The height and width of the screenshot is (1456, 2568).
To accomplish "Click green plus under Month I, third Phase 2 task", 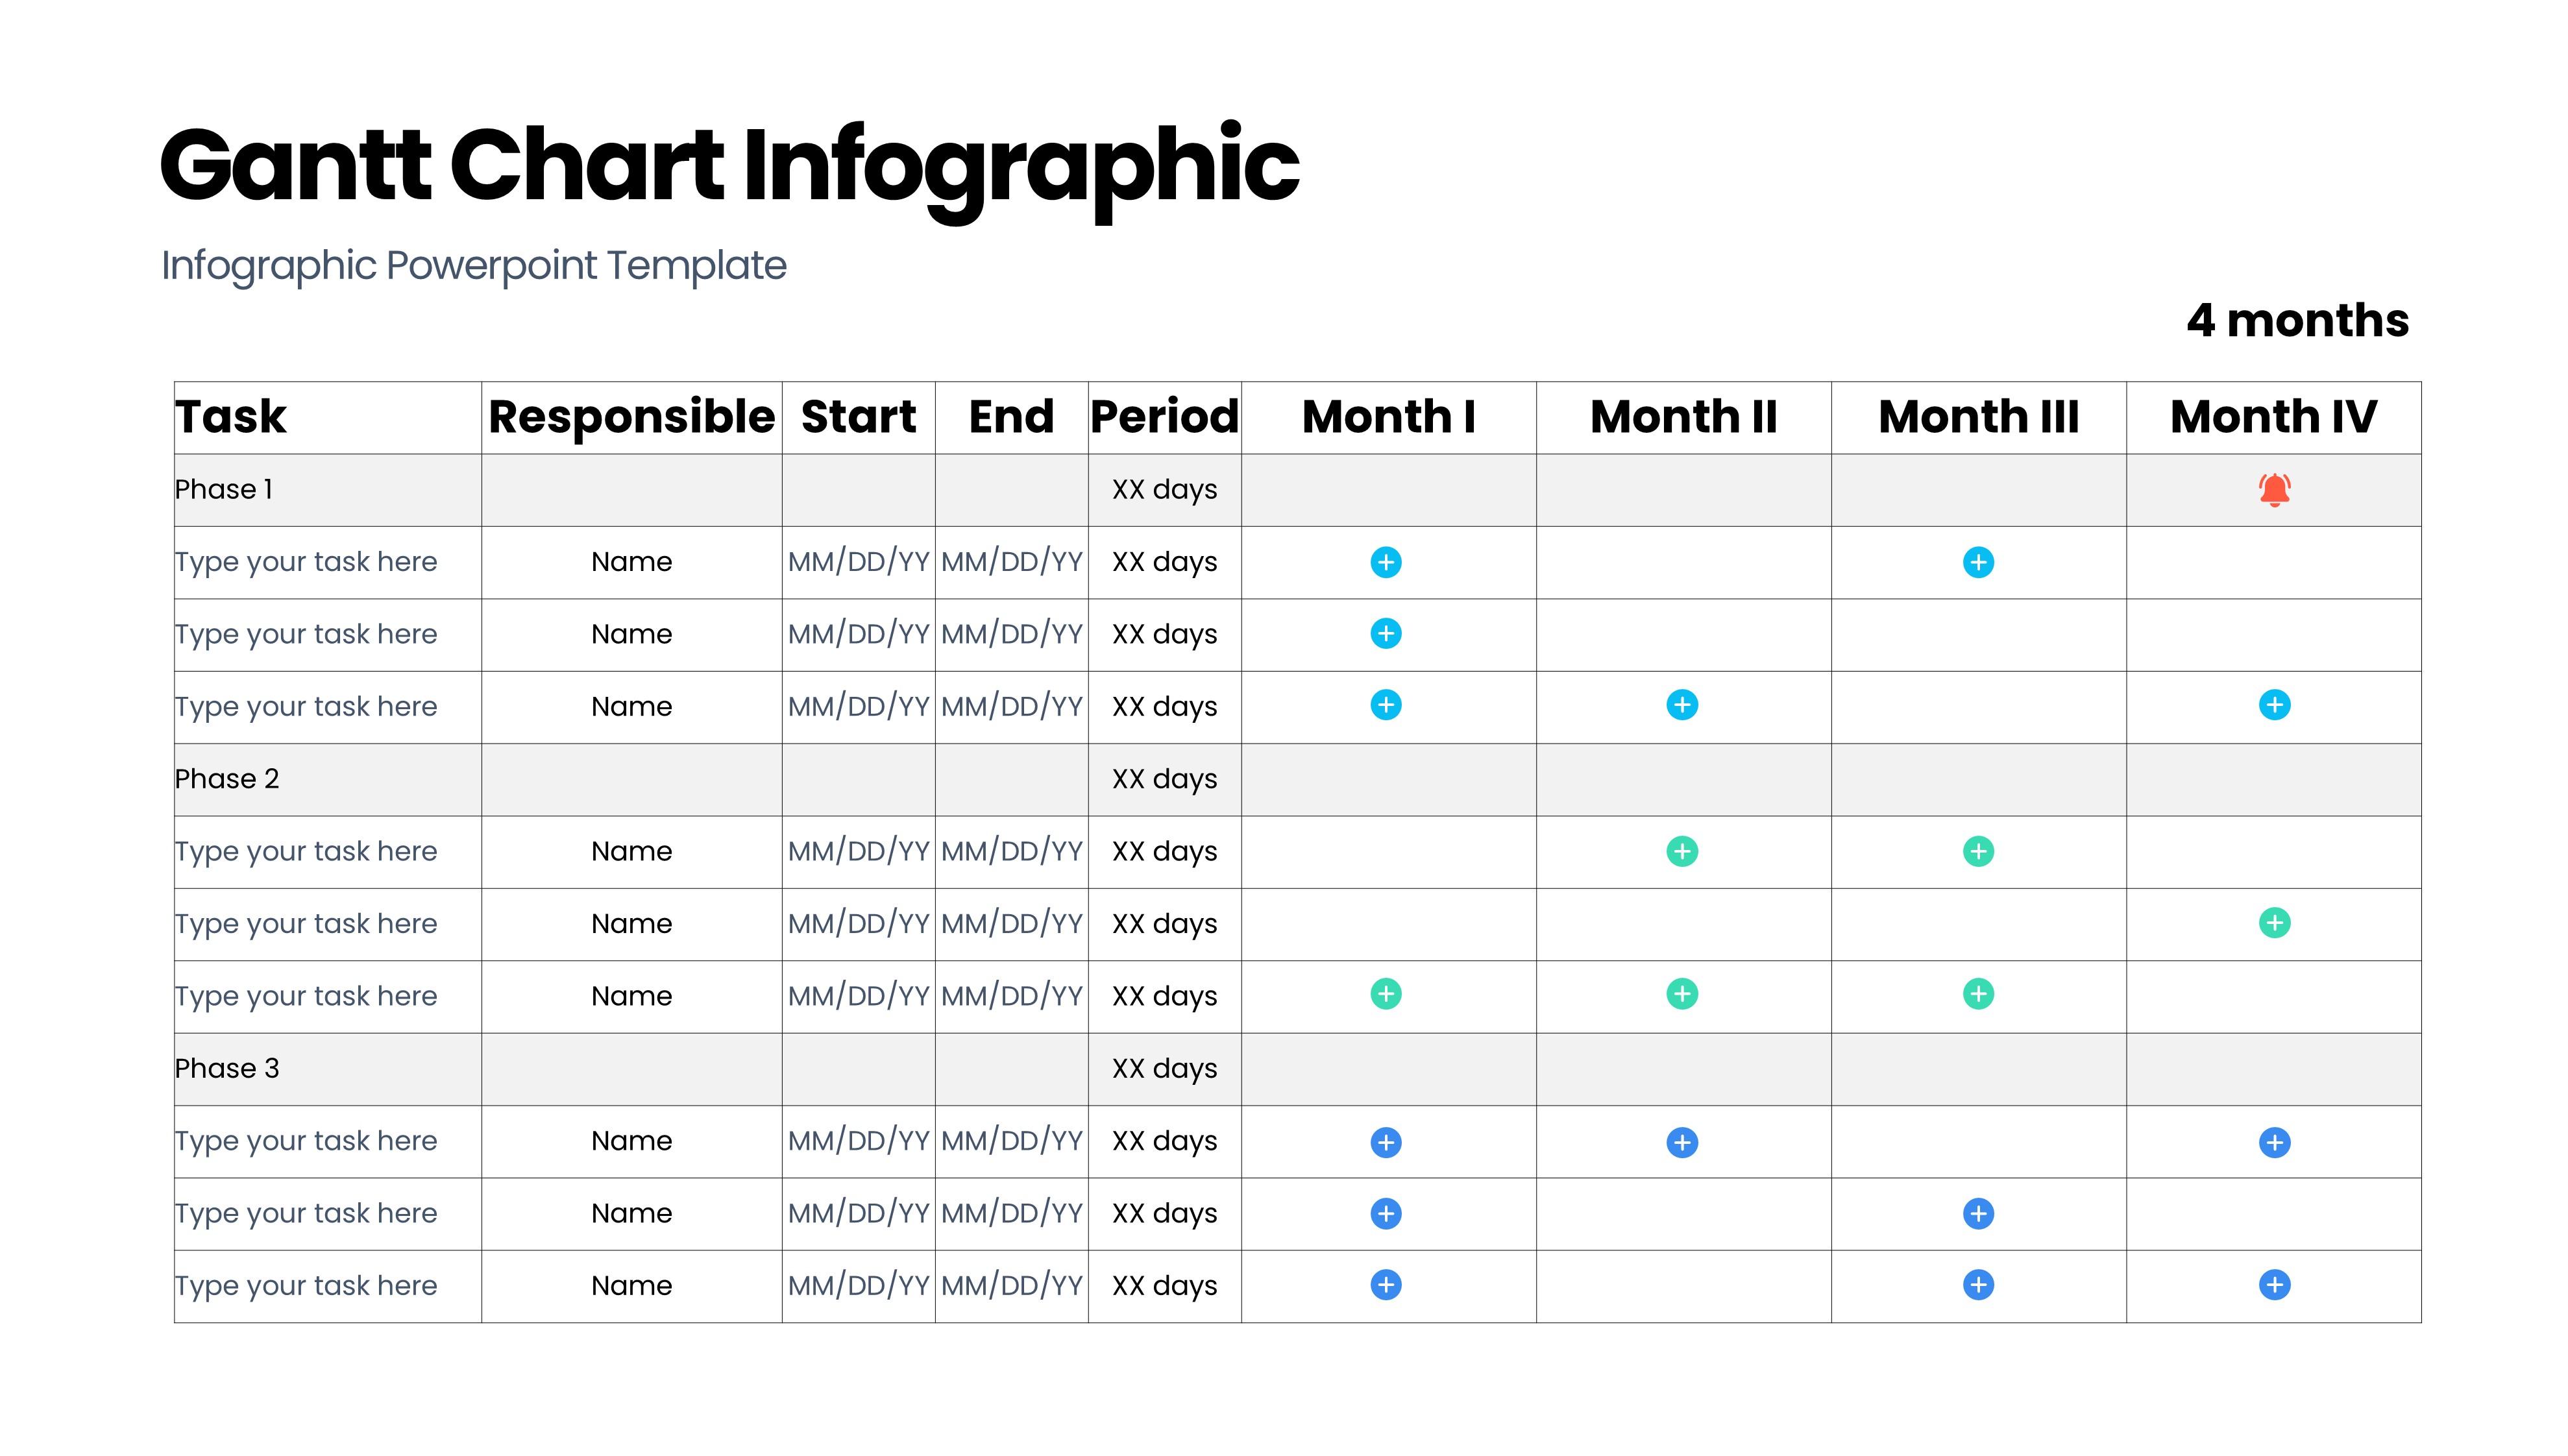I will pyautogui.click(x=1385, y=995).
